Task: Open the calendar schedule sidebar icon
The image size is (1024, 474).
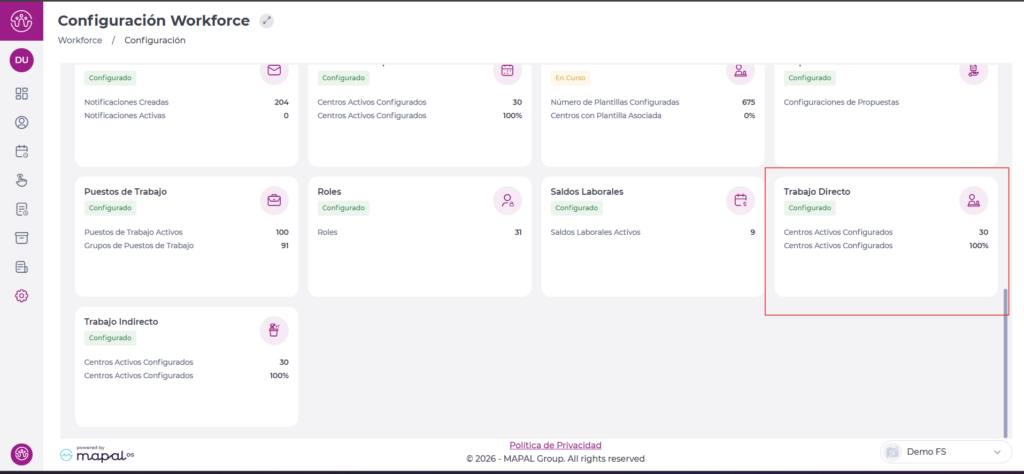Action: pos(22,151)
